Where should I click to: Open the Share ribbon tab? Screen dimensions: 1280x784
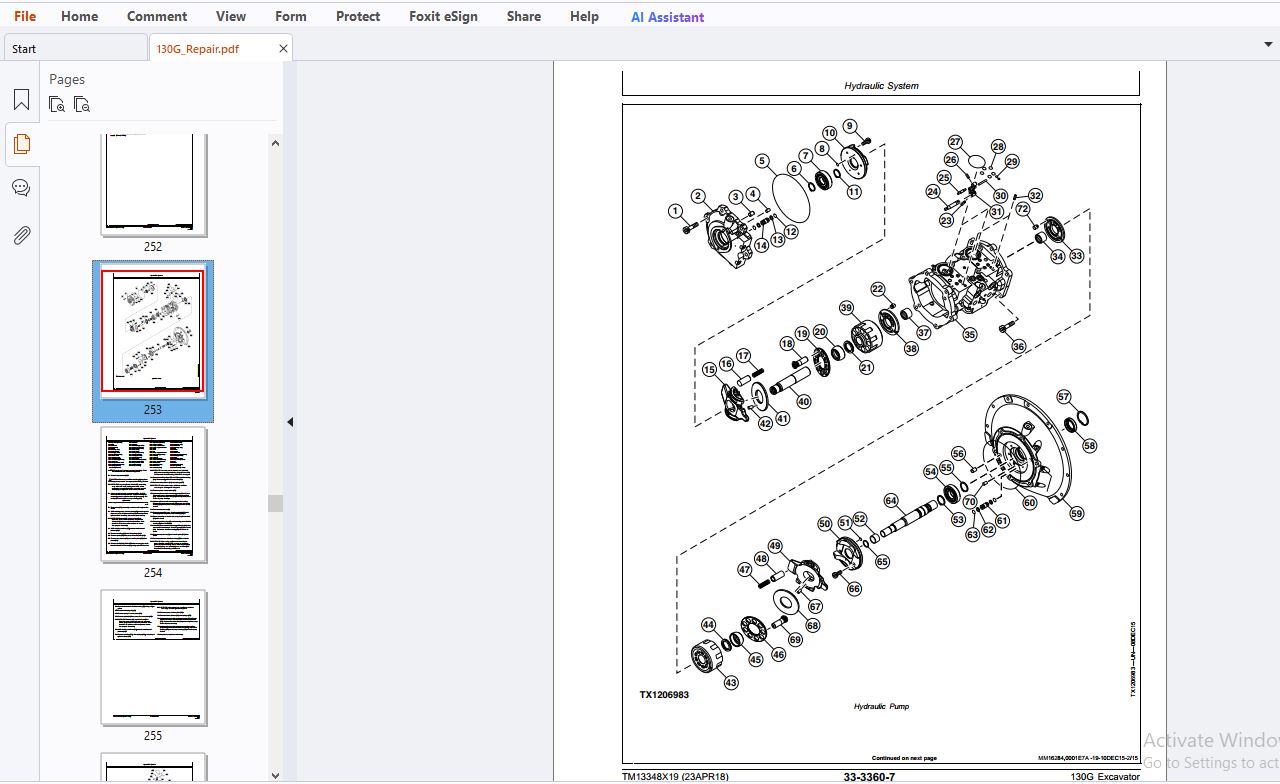pyautogui.click(x=523, y=16)
